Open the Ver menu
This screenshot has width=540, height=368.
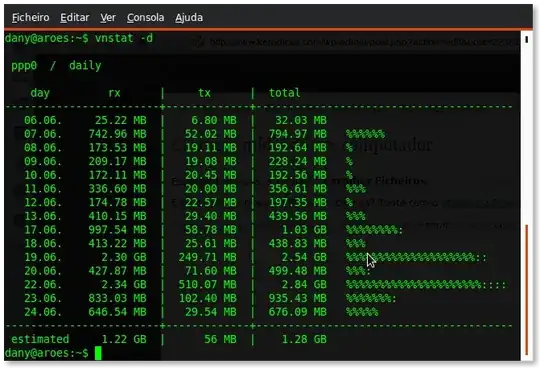click(x=108, y=18)
